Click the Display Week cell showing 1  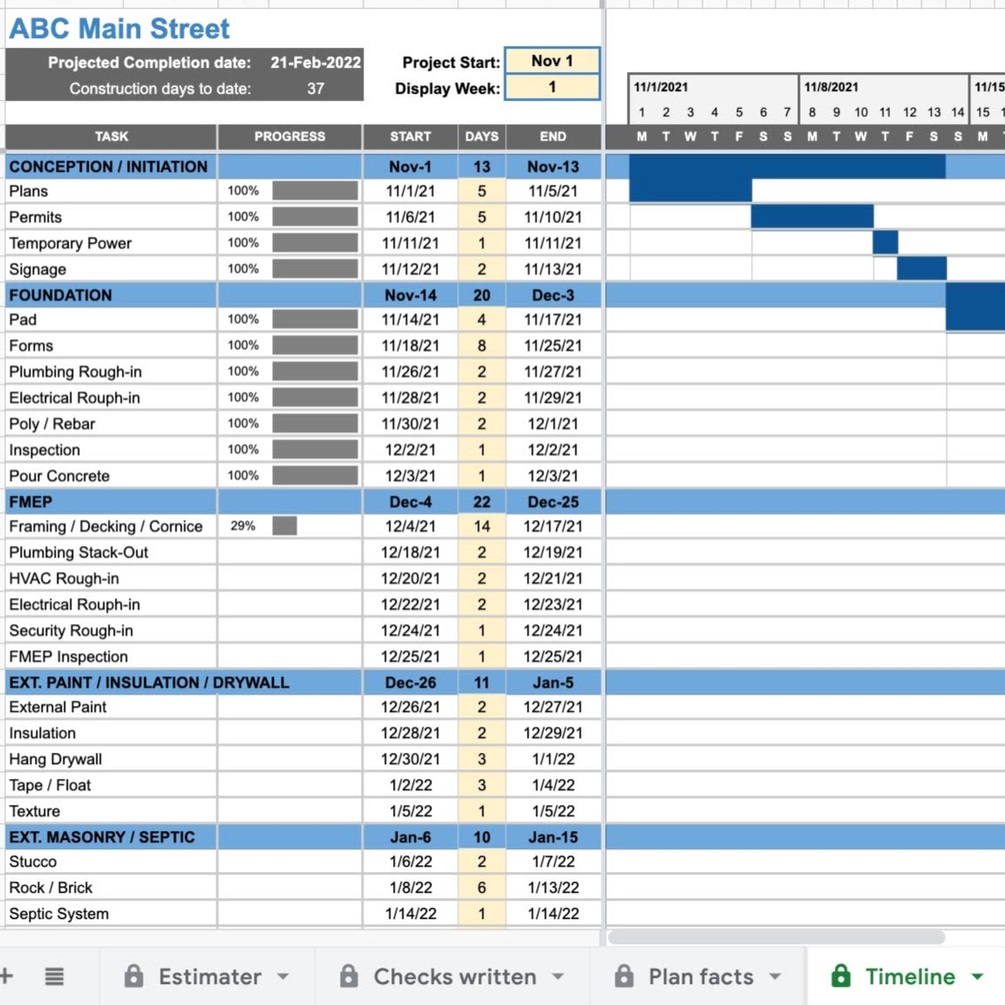click(x=552, y=87)
